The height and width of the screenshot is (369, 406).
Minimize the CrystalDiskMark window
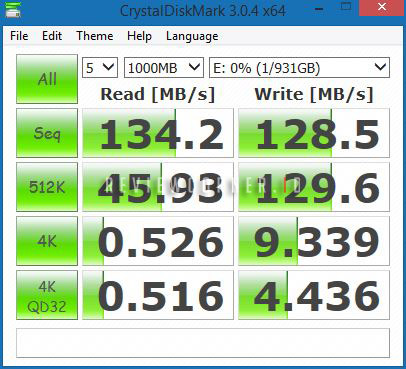(319, 8)
